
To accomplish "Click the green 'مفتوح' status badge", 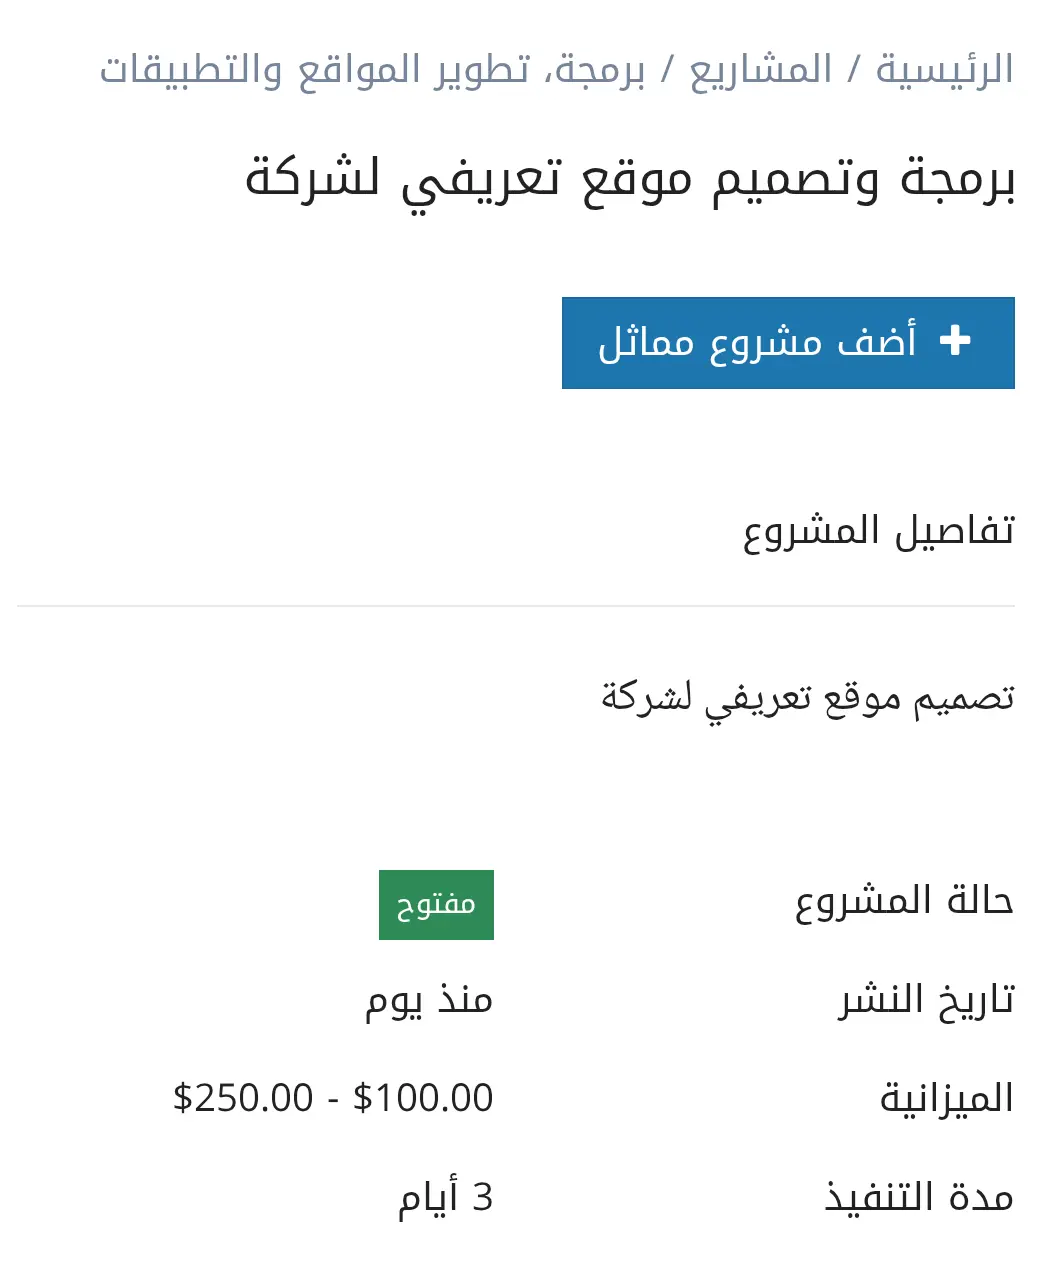I will 436,905.
